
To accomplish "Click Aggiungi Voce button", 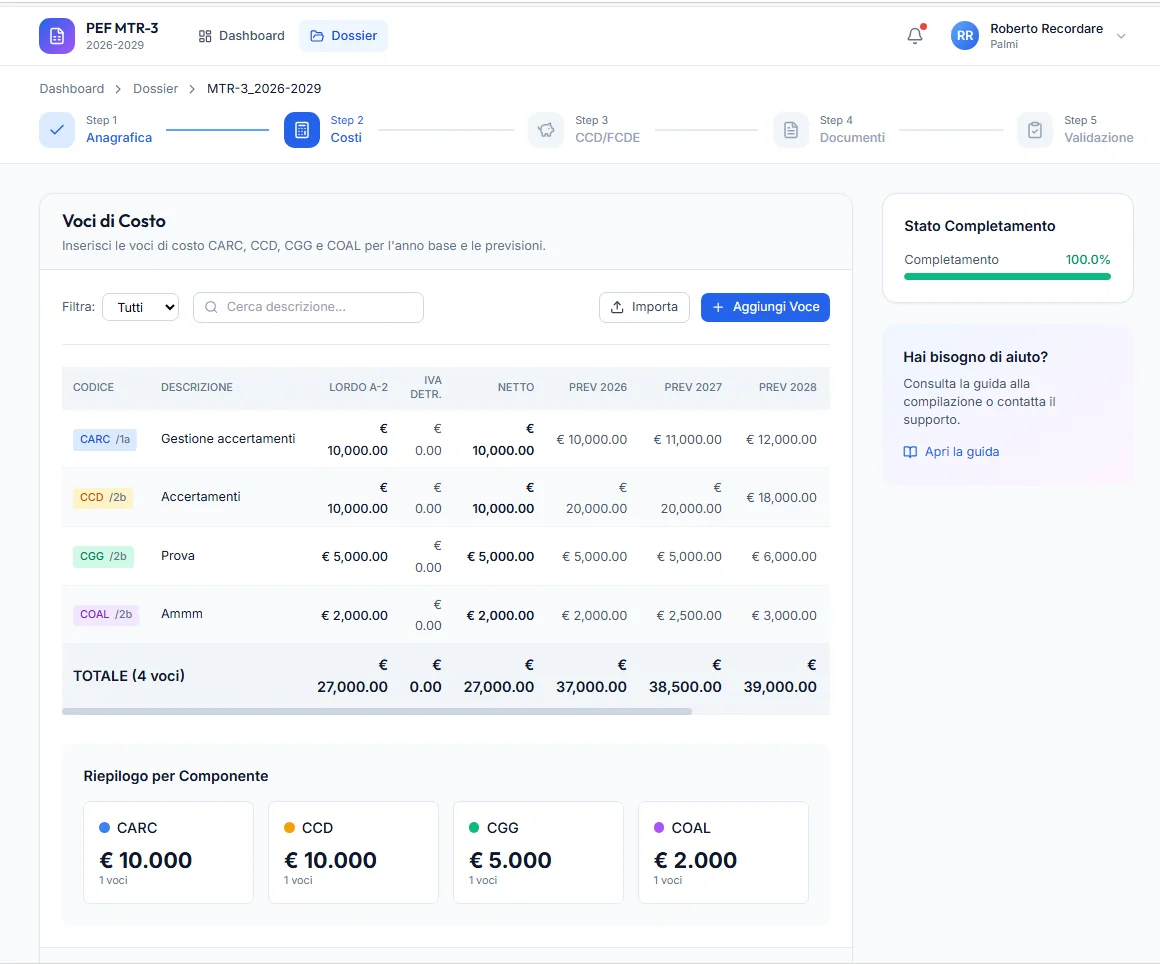I will (x=765, y=307).
